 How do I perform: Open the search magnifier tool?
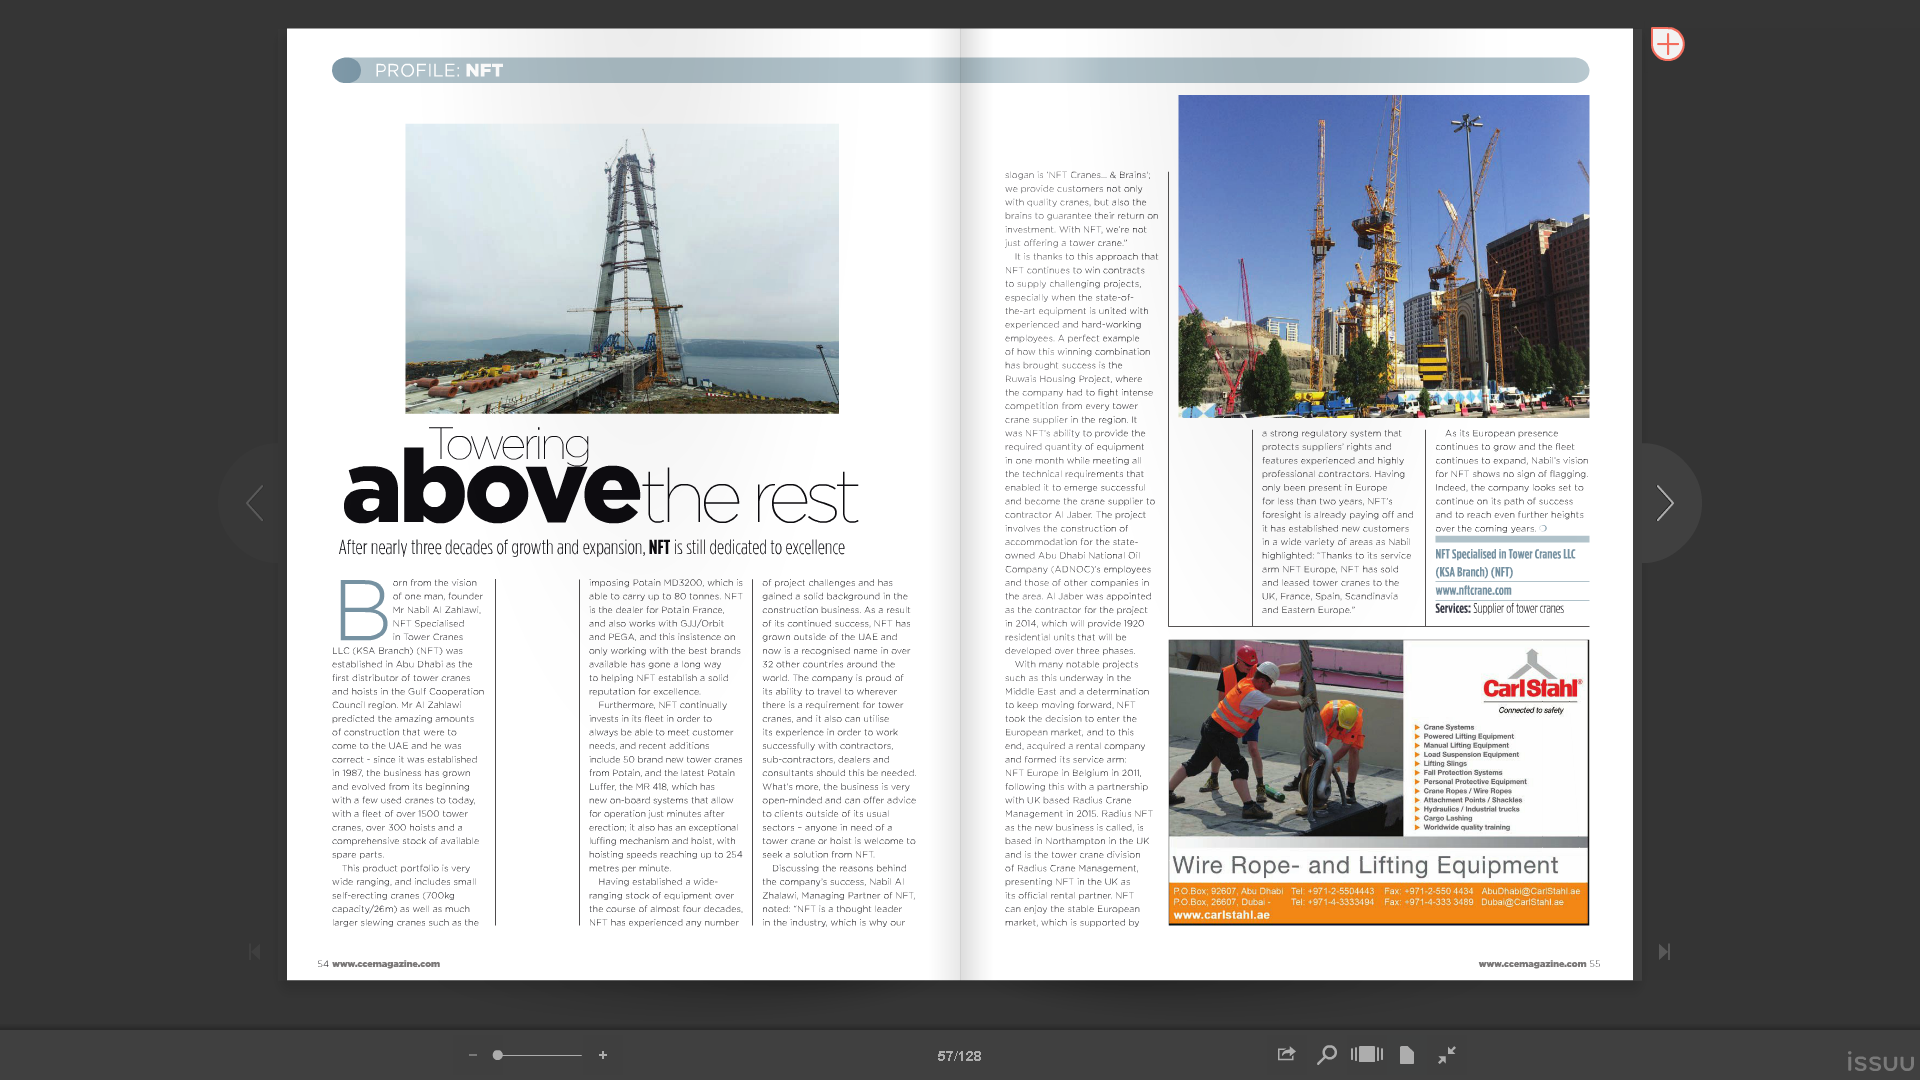click(x=1327, y=1055)
